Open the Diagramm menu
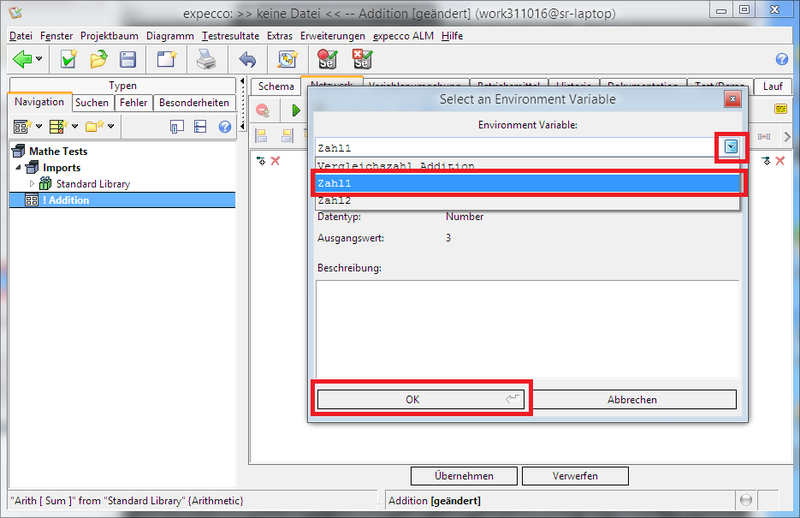The height and width of the screenshot is (518, 800). coord(170,36)
